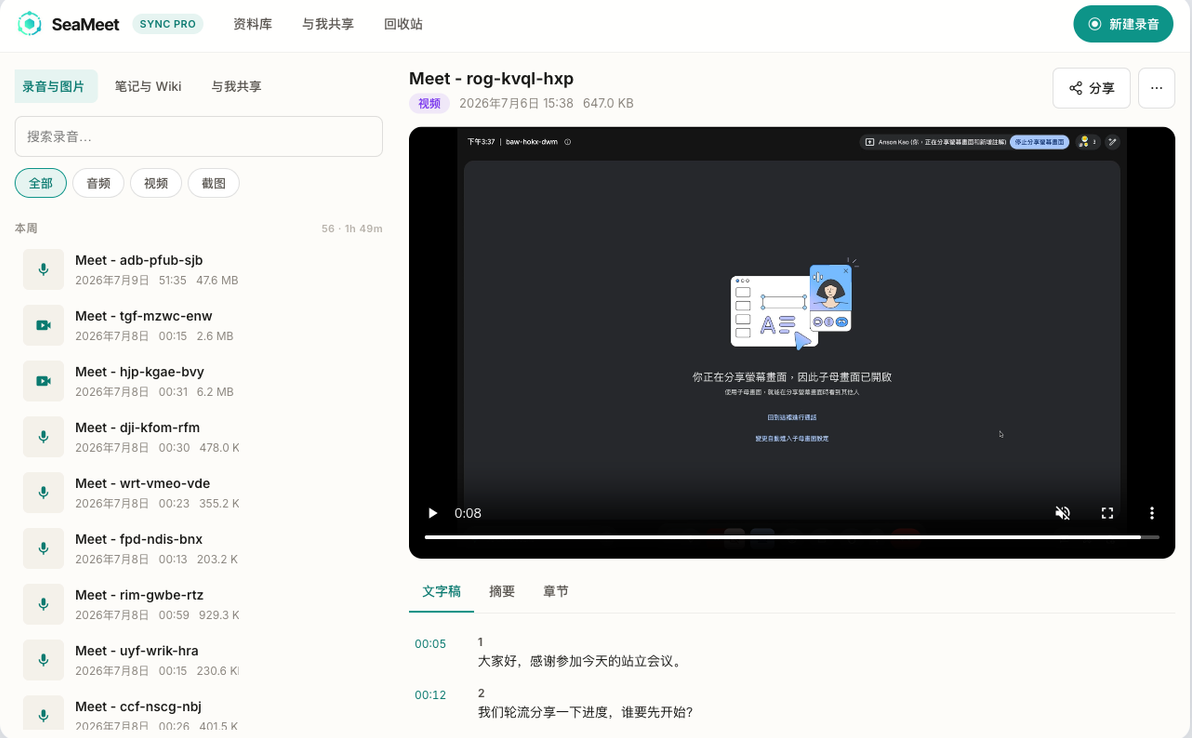This screenshot has height=738, width=1192.
Task: Play the video
Action: pos(433,513)
